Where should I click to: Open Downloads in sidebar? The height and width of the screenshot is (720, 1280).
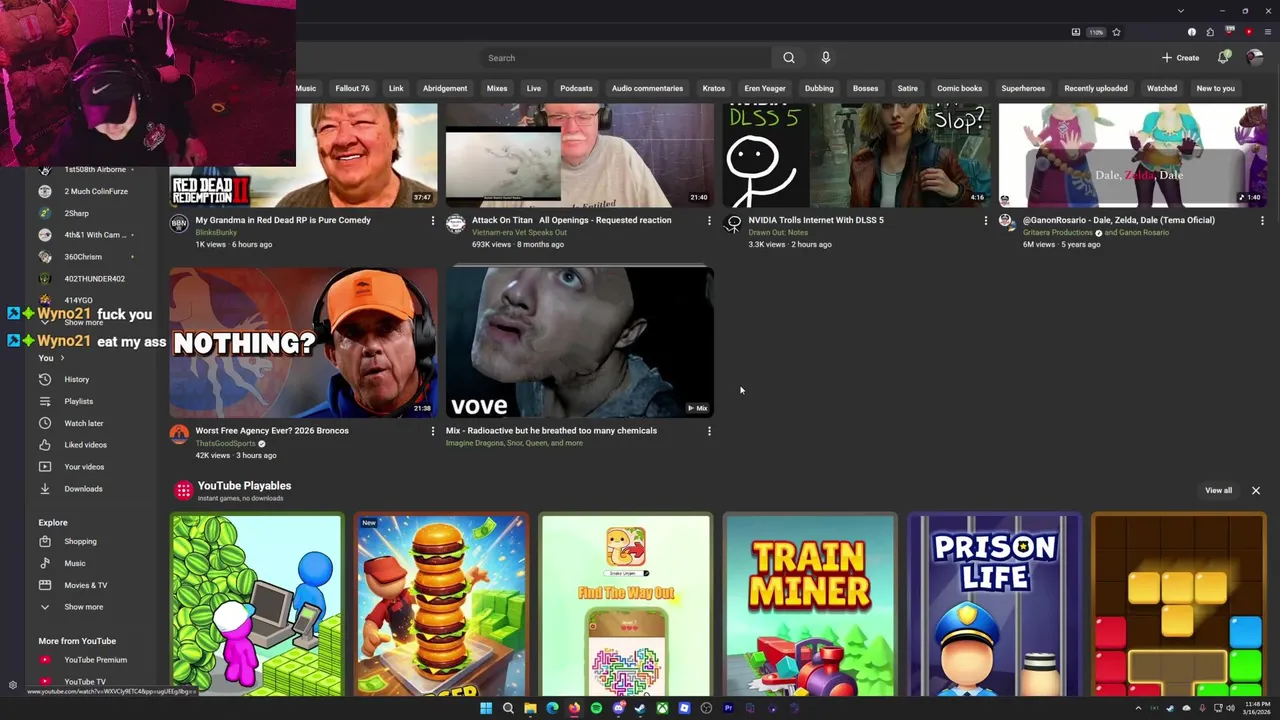coord(83,489)
